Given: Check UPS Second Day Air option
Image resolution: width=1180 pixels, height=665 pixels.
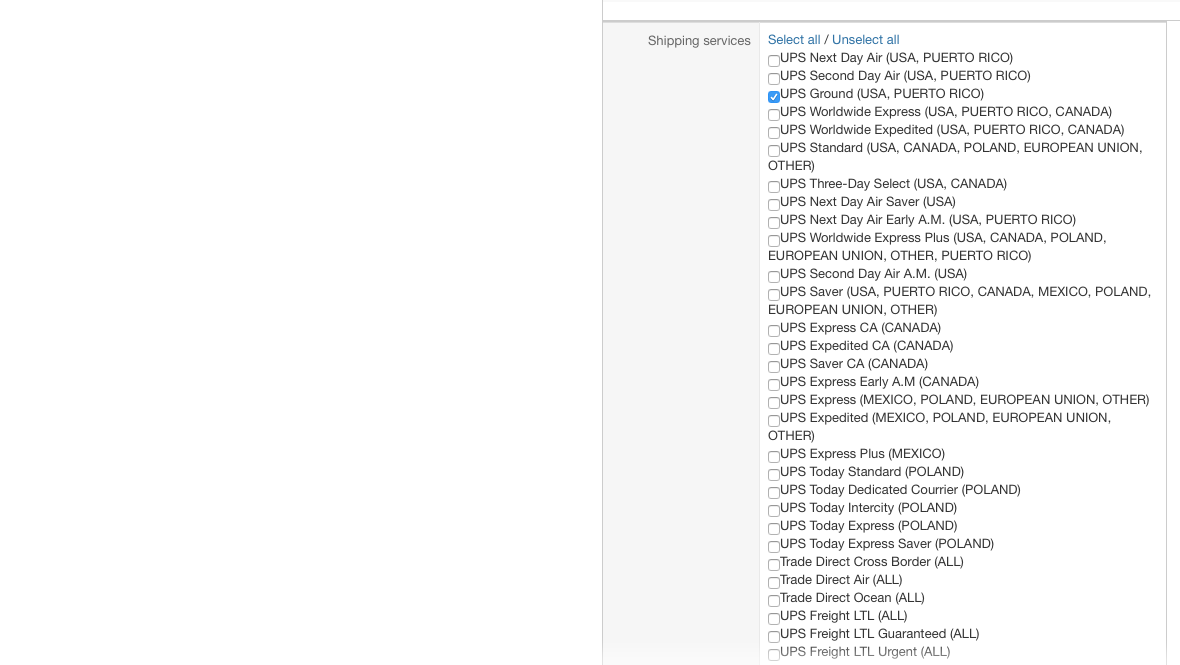Looking at the screenshot, I should [774, 79].
